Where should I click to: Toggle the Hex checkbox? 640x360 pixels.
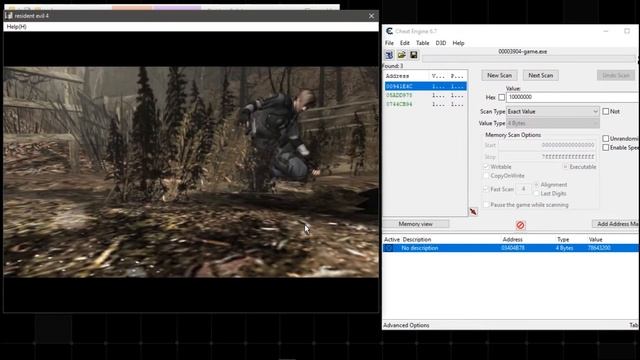click(x=502, y=97)
